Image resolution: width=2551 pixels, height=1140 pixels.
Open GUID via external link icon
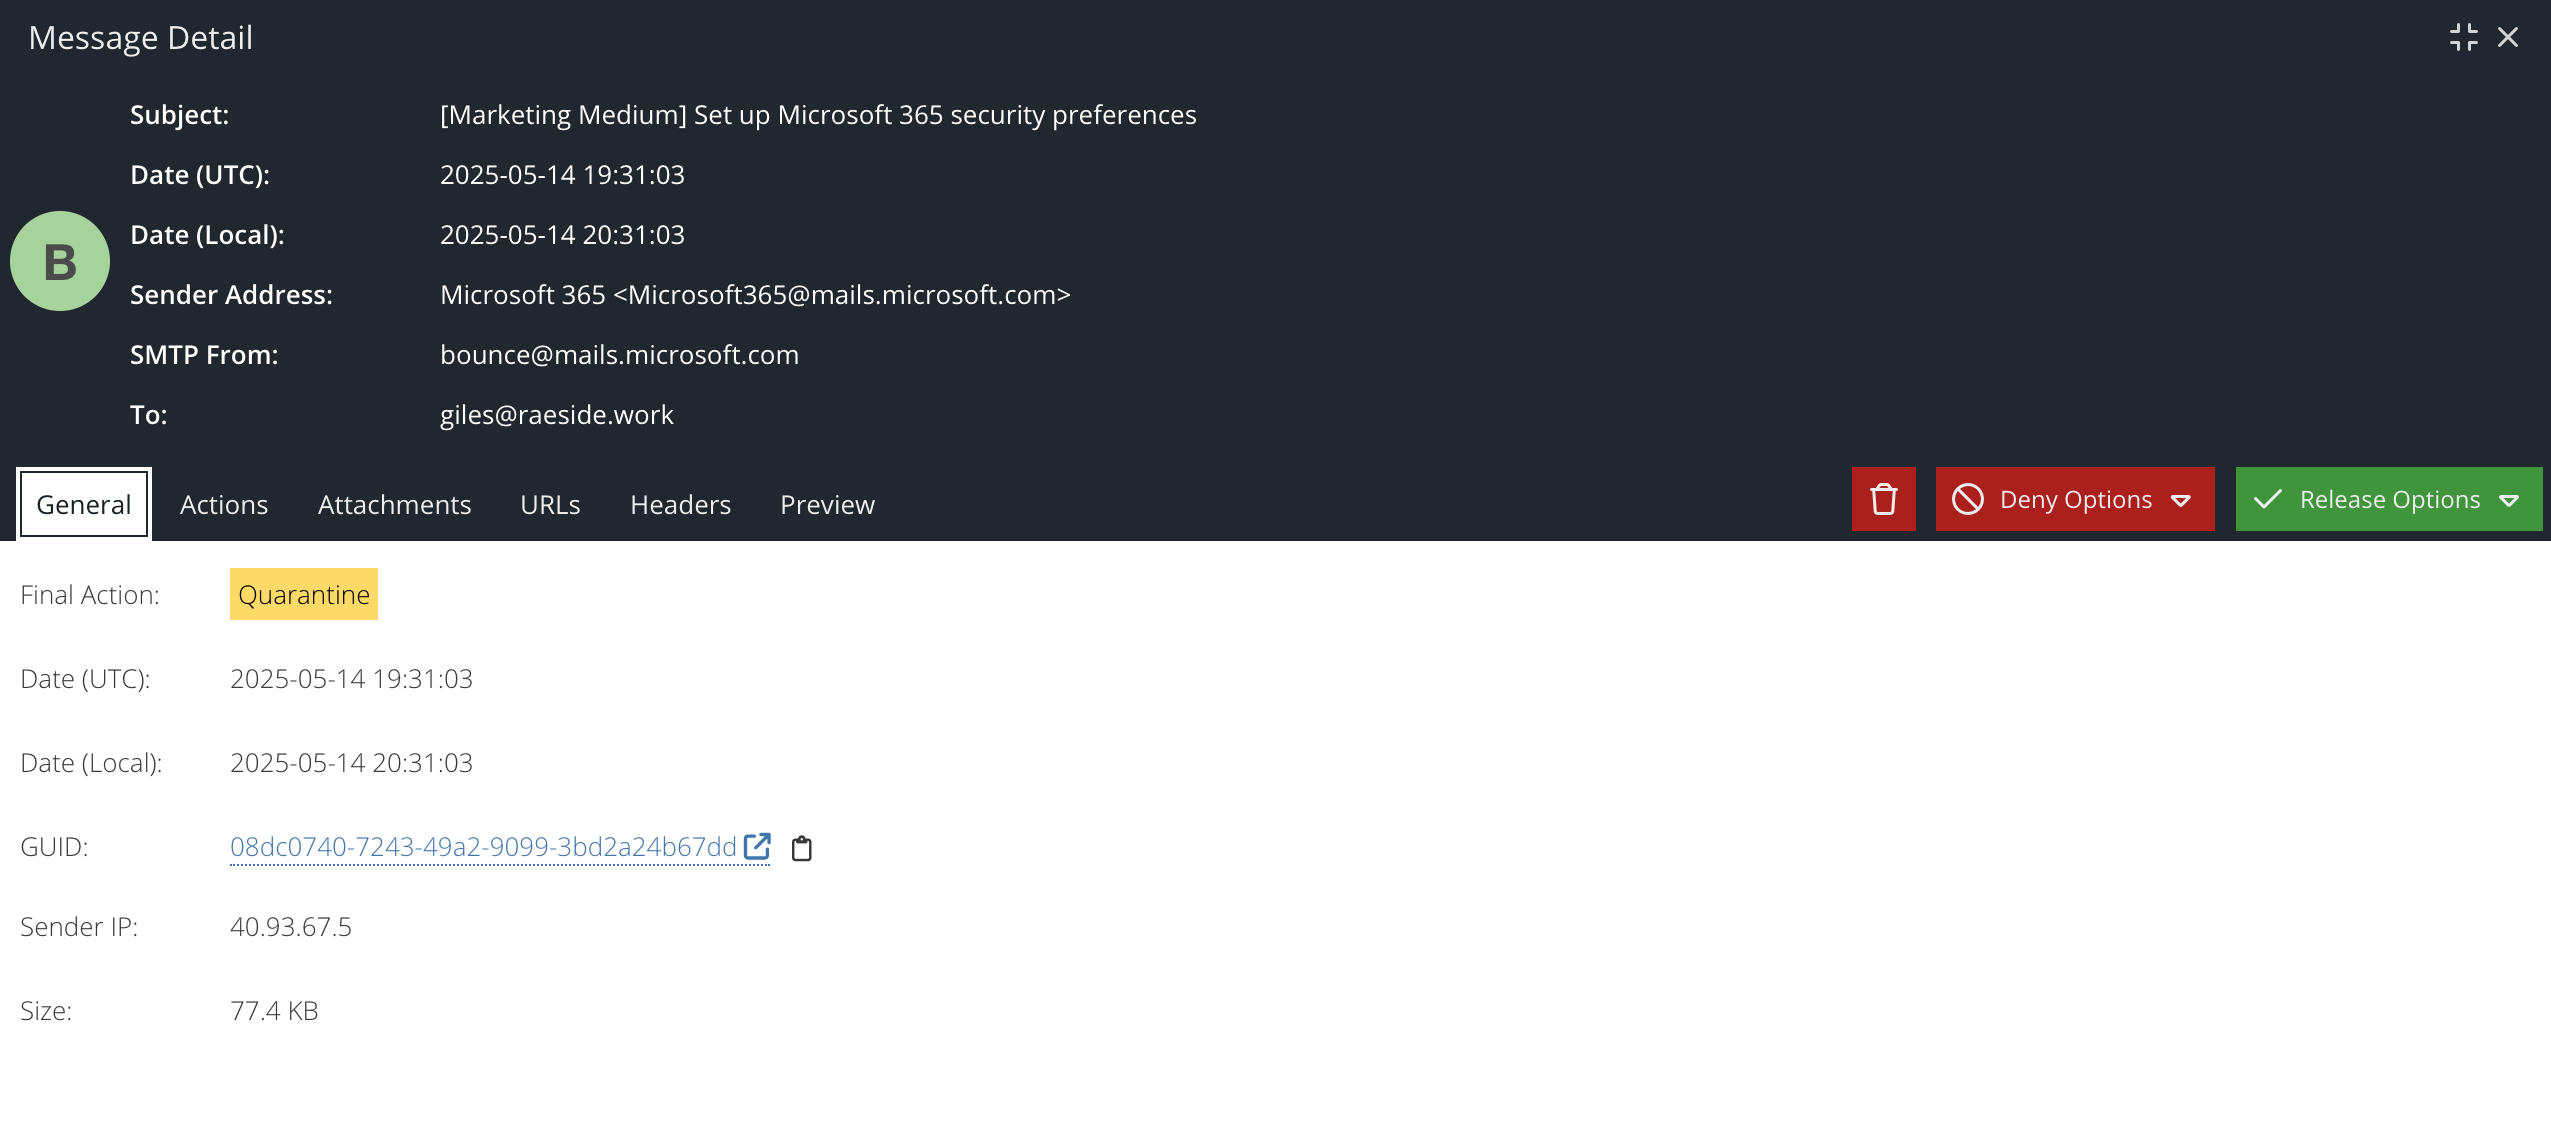pyautogui.click(x=757, y=846)
